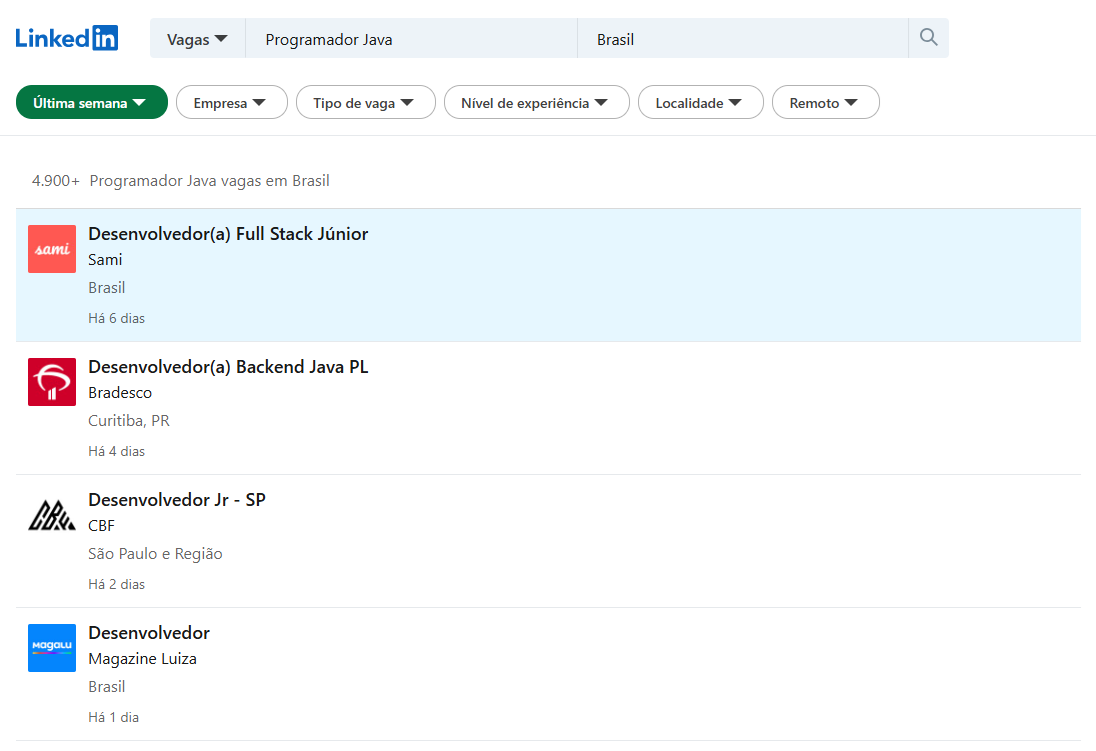Click the Magalu company logo

[x=52, y=648]
